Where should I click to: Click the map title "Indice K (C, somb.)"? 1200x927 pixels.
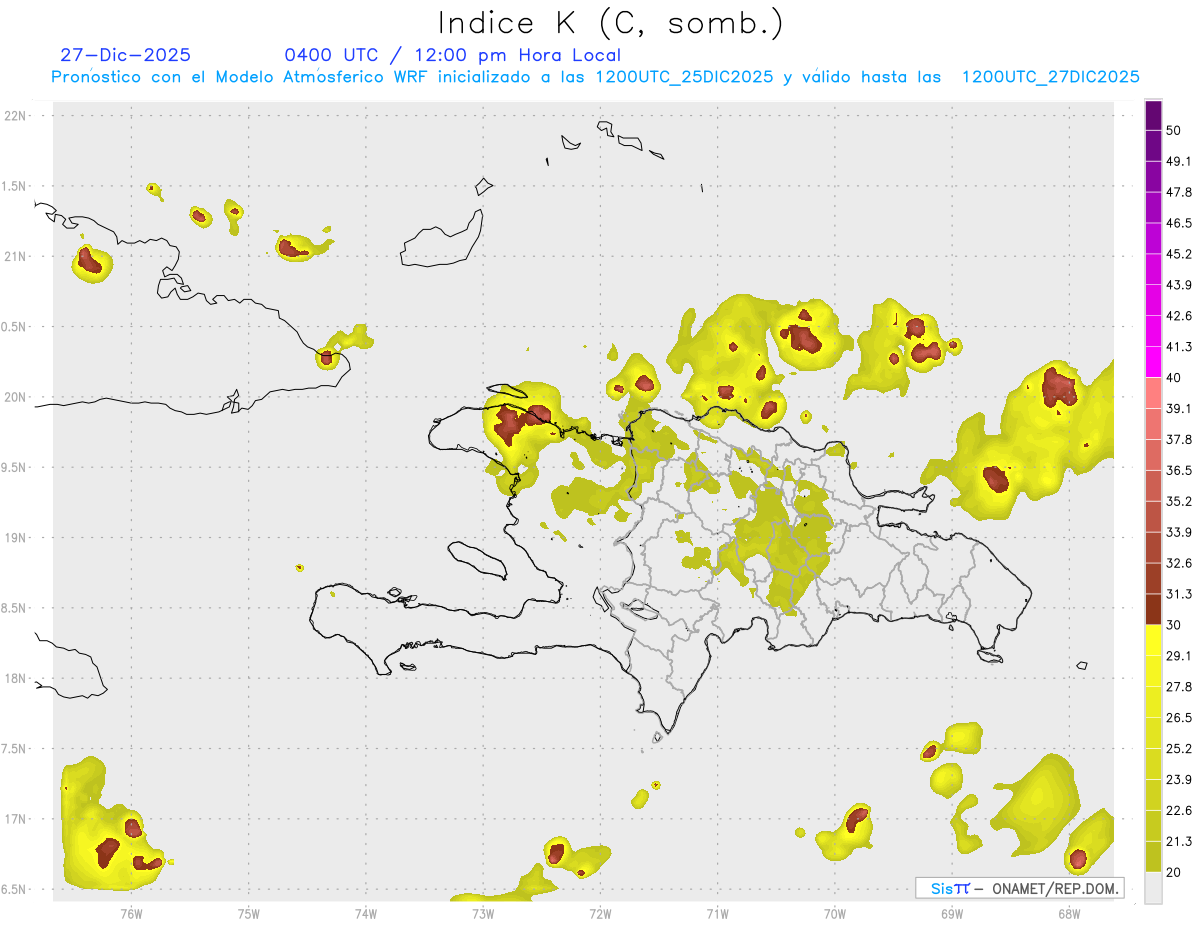[x=609, y=23]
